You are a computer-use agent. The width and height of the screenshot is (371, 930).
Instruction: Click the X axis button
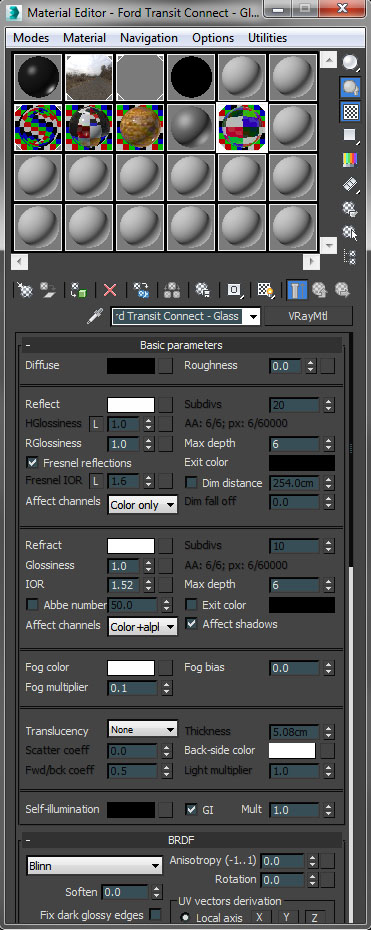coord(259,918)
